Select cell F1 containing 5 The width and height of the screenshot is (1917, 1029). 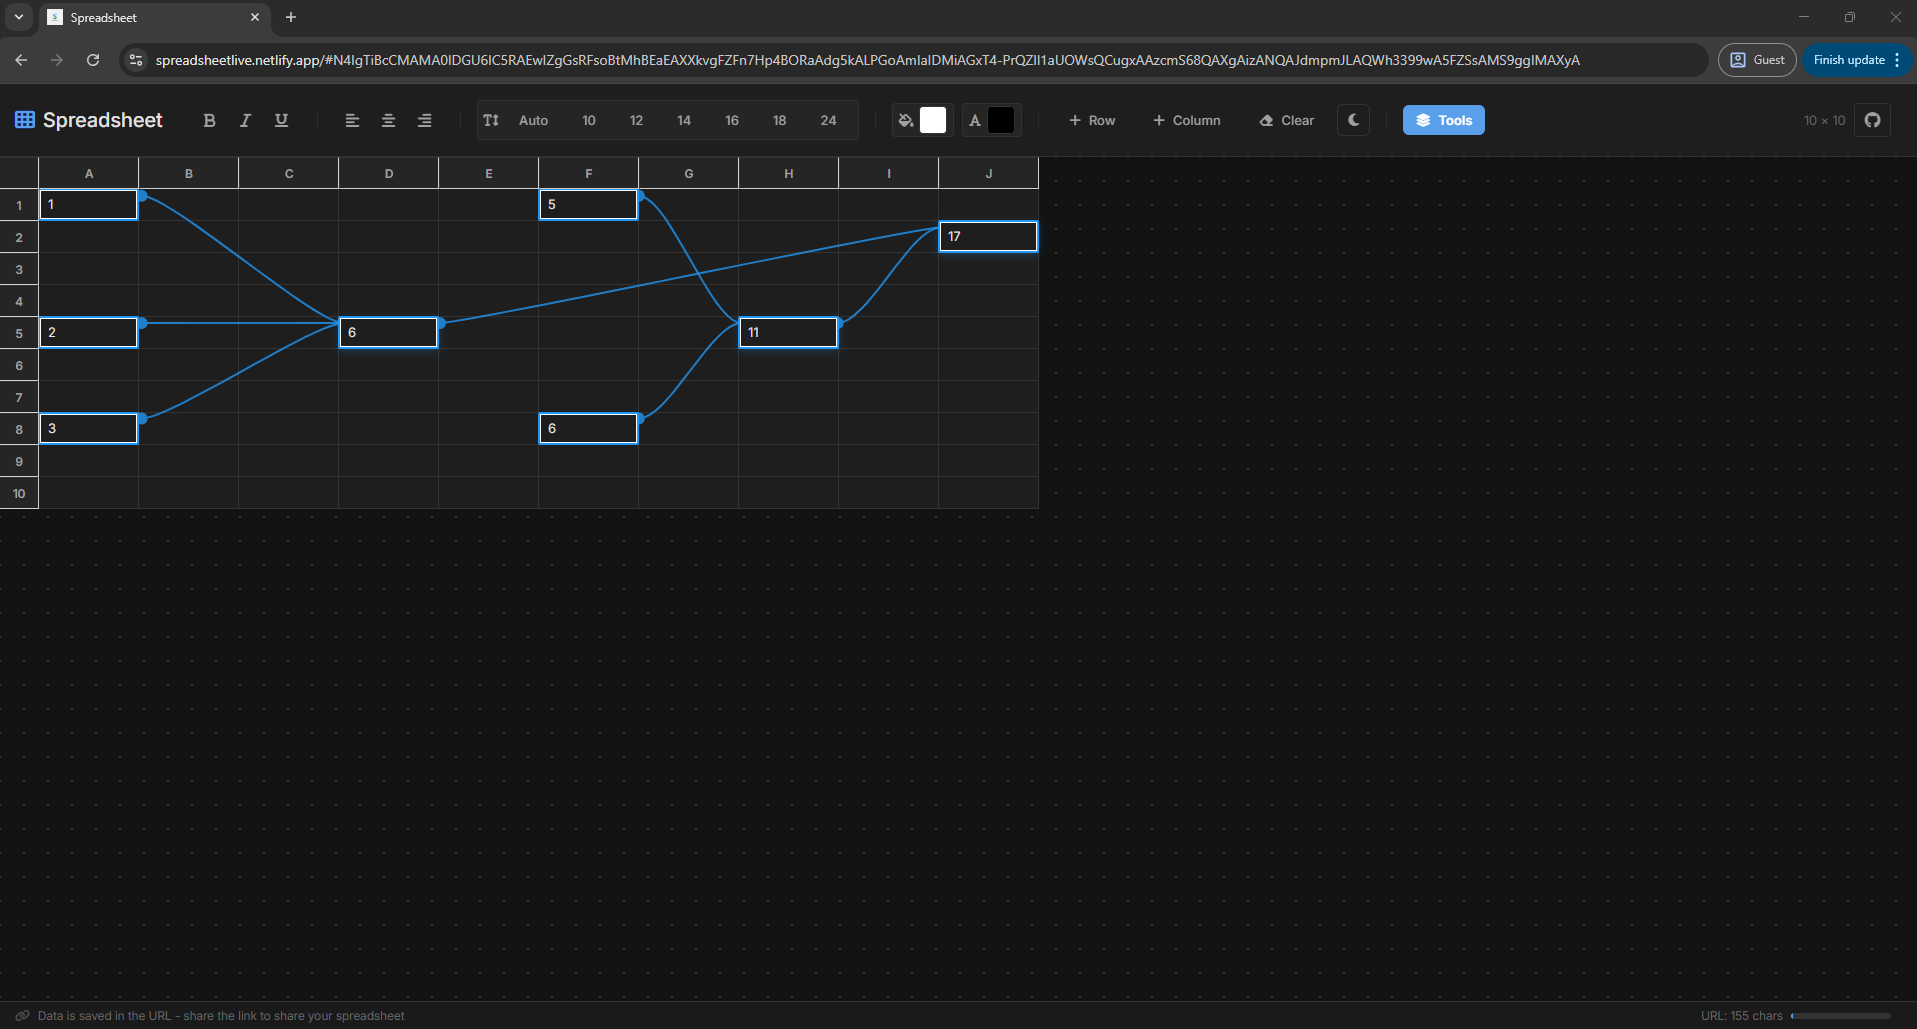[x=589, y=204]
